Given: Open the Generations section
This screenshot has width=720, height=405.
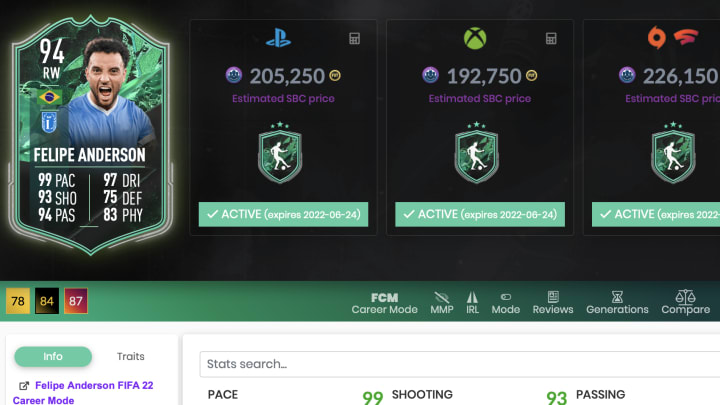Looking at the screenshot, I should (617, 303).
